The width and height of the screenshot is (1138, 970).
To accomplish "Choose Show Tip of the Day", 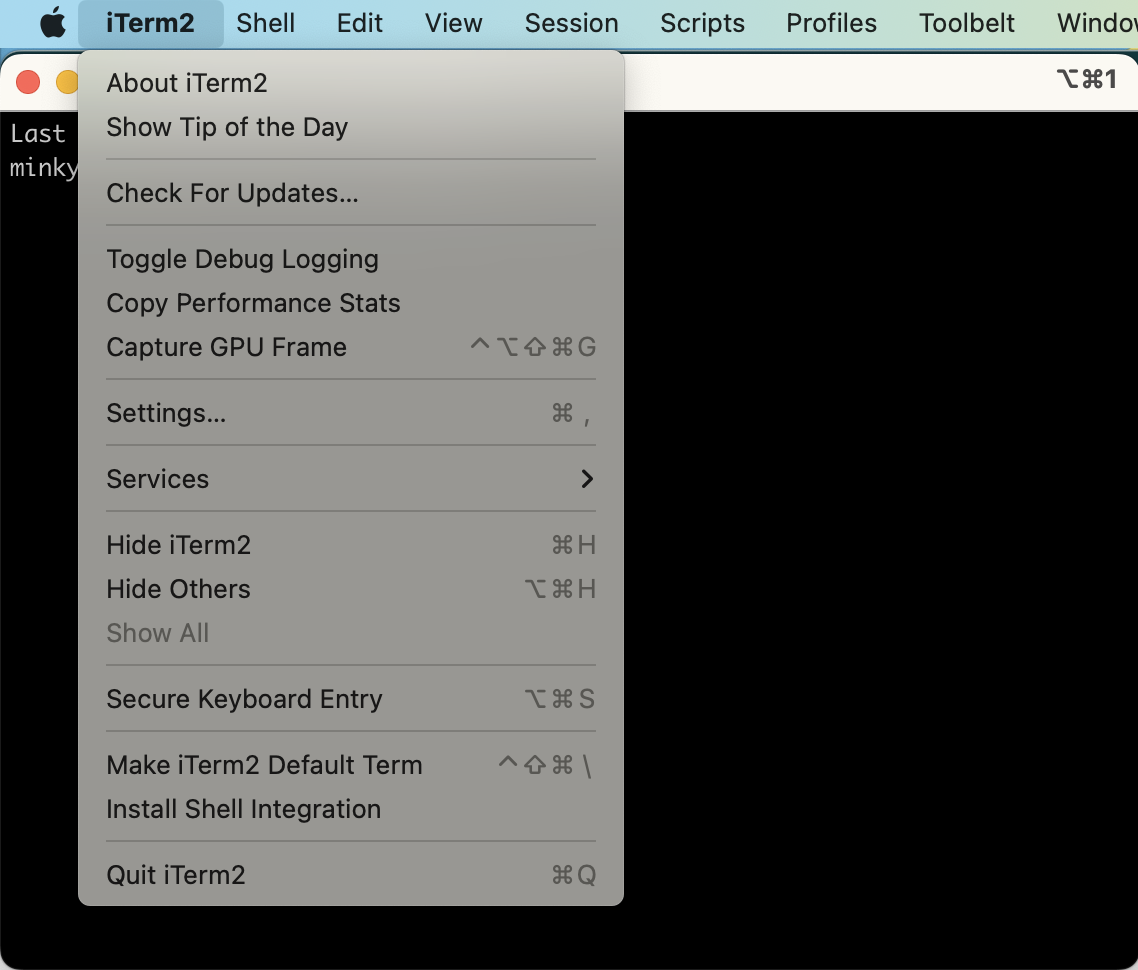I will [351, 127].
